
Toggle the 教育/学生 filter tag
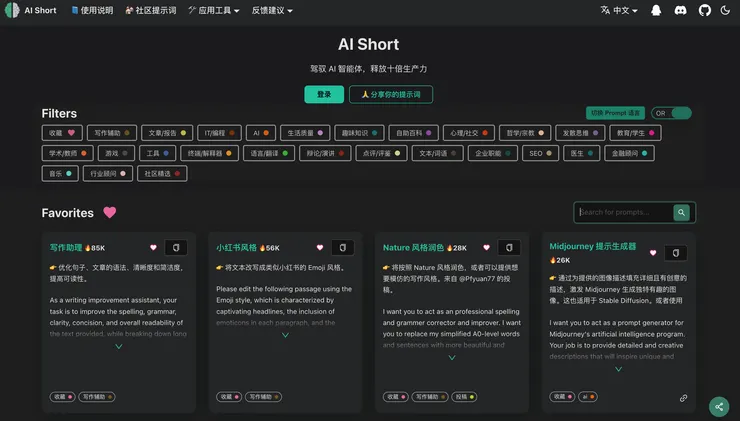click(635, 133)
